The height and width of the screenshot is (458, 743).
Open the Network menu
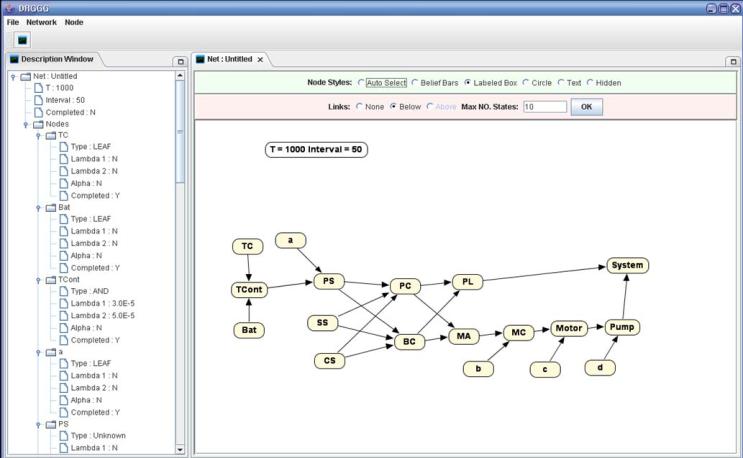pyautogui.click(x=42, y=21)
